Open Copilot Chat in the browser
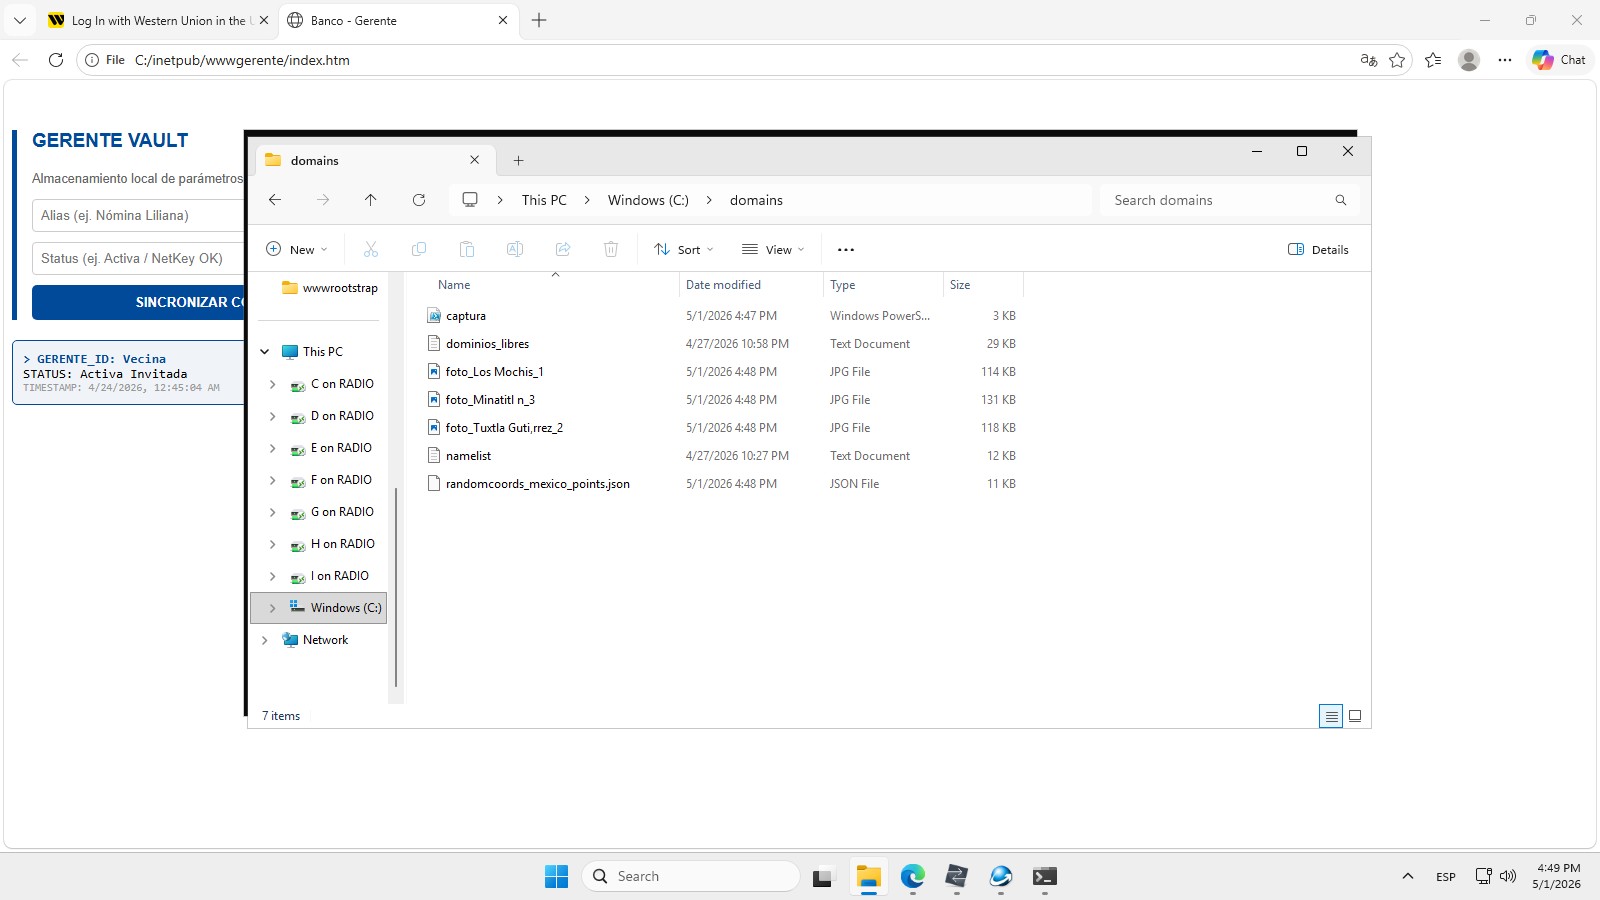The height and width of the screenshot is (900, 1600). (1559, 60)
